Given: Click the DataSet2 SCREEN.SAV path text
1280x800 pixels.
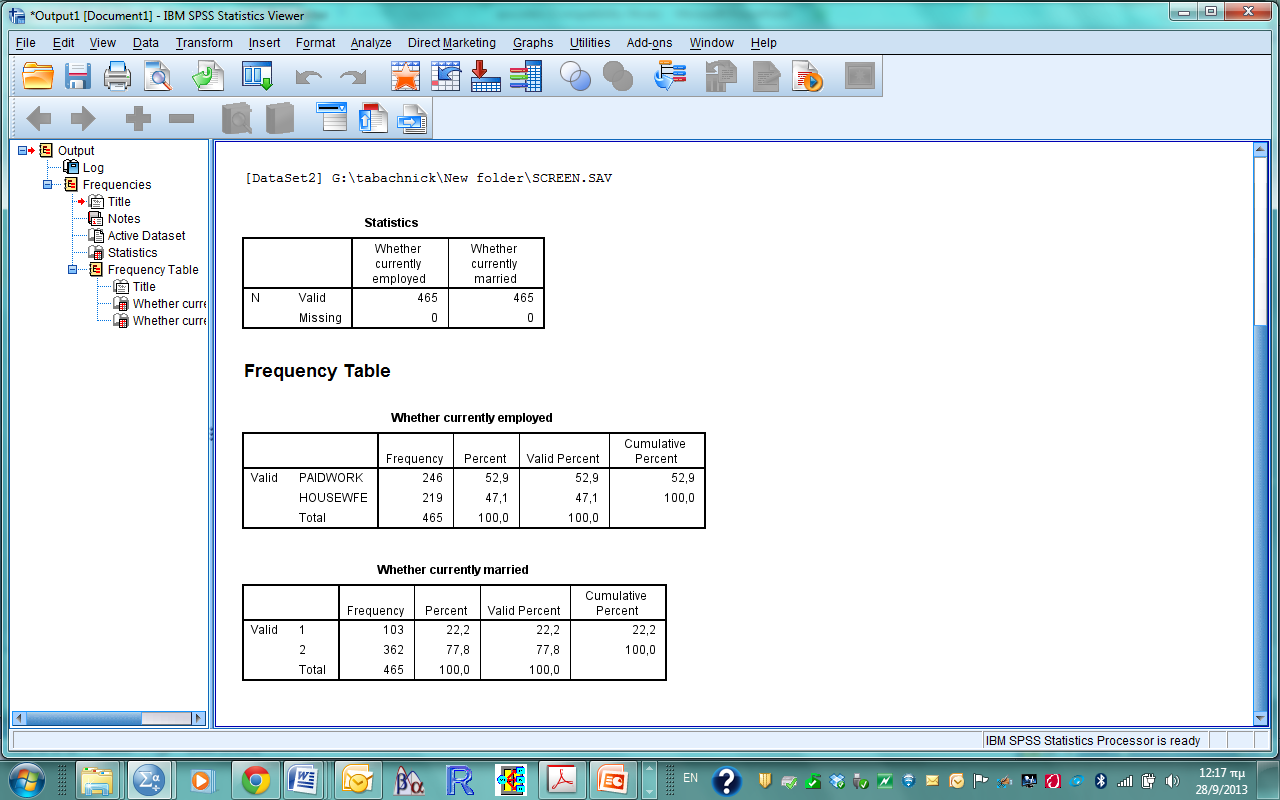Looking at the screenshot, I should (428, 179).
